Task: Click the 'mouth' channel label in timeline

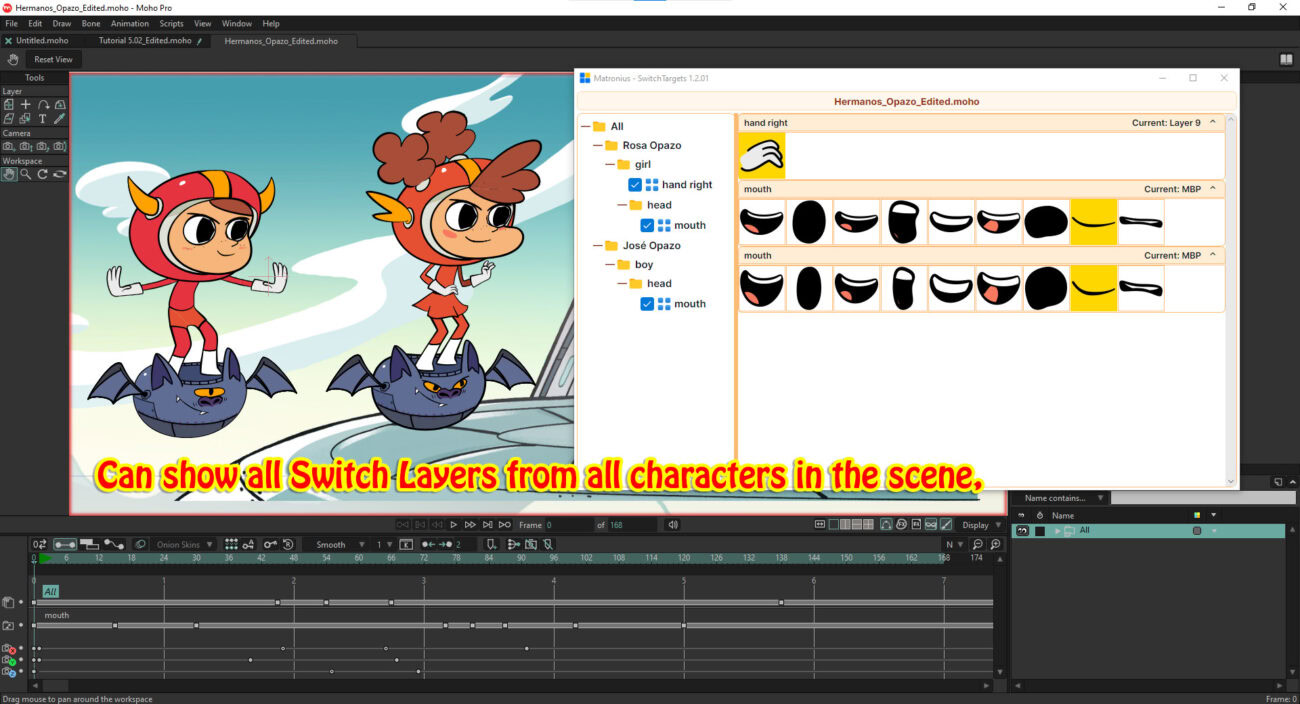Action: click(x=57, y=615)
